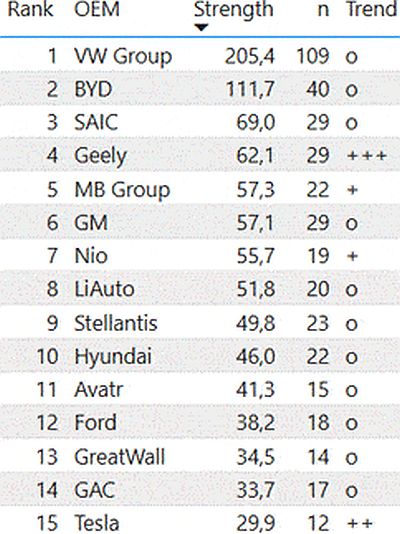Click the Rank column header
The height and width of the screenshot is (534, 400).
click(30, 9)
